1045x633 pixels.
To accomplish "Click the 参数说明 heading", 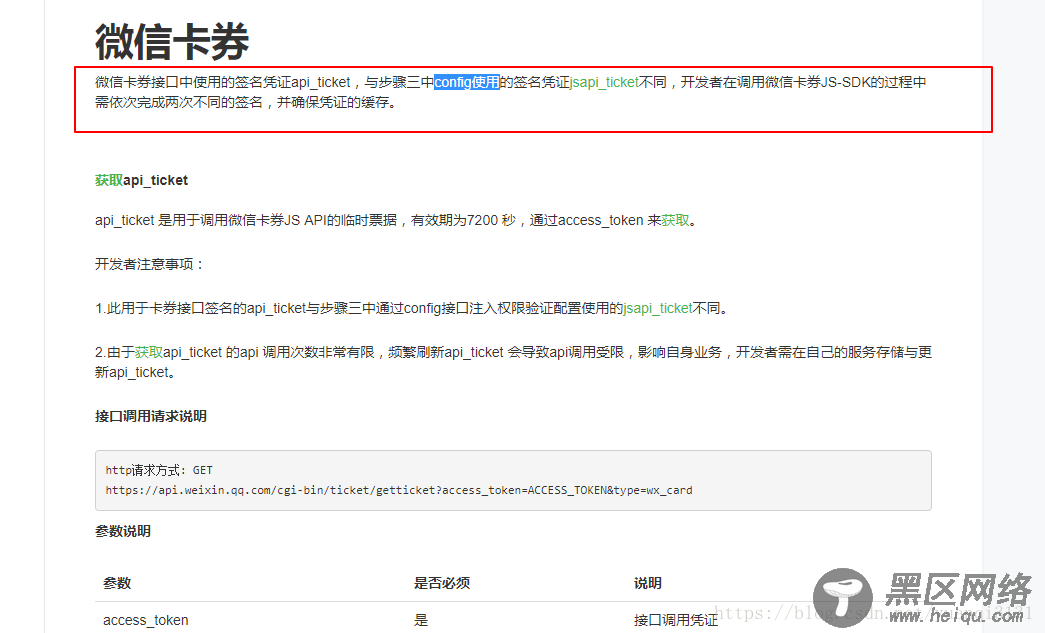I will 123,532.
